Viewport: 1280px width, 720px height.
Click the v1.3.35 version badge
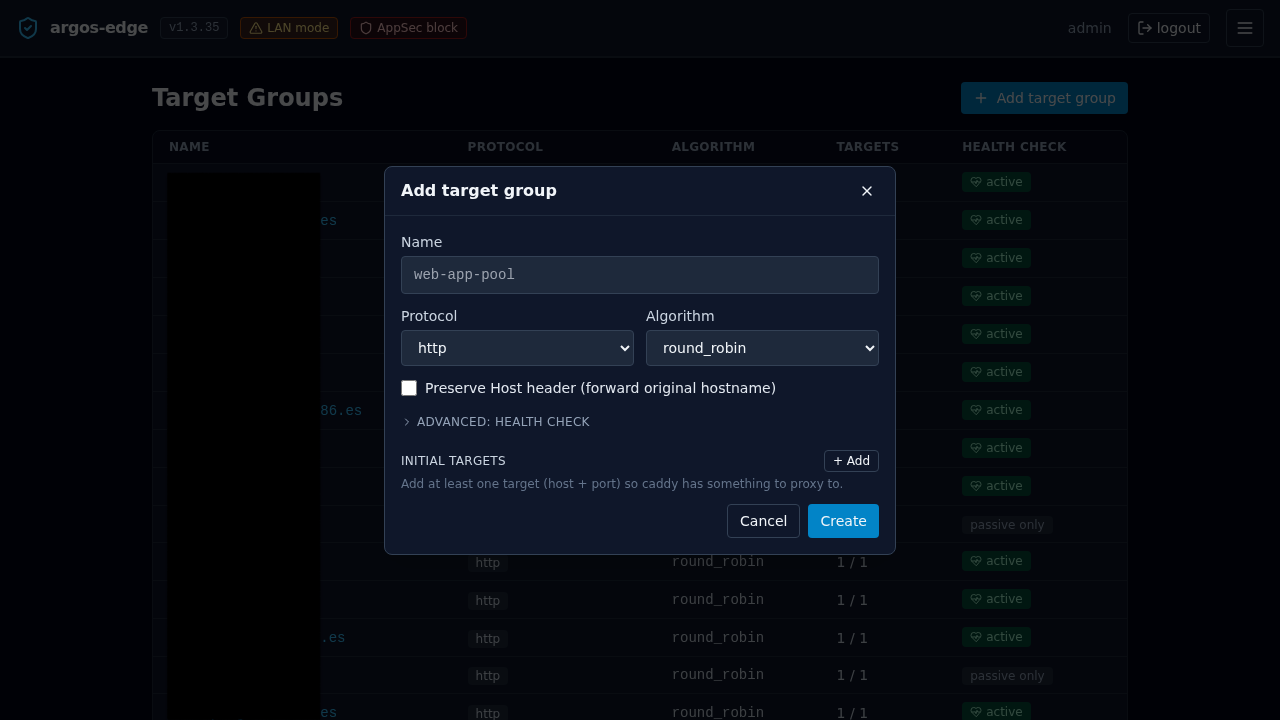pos(194,28)
